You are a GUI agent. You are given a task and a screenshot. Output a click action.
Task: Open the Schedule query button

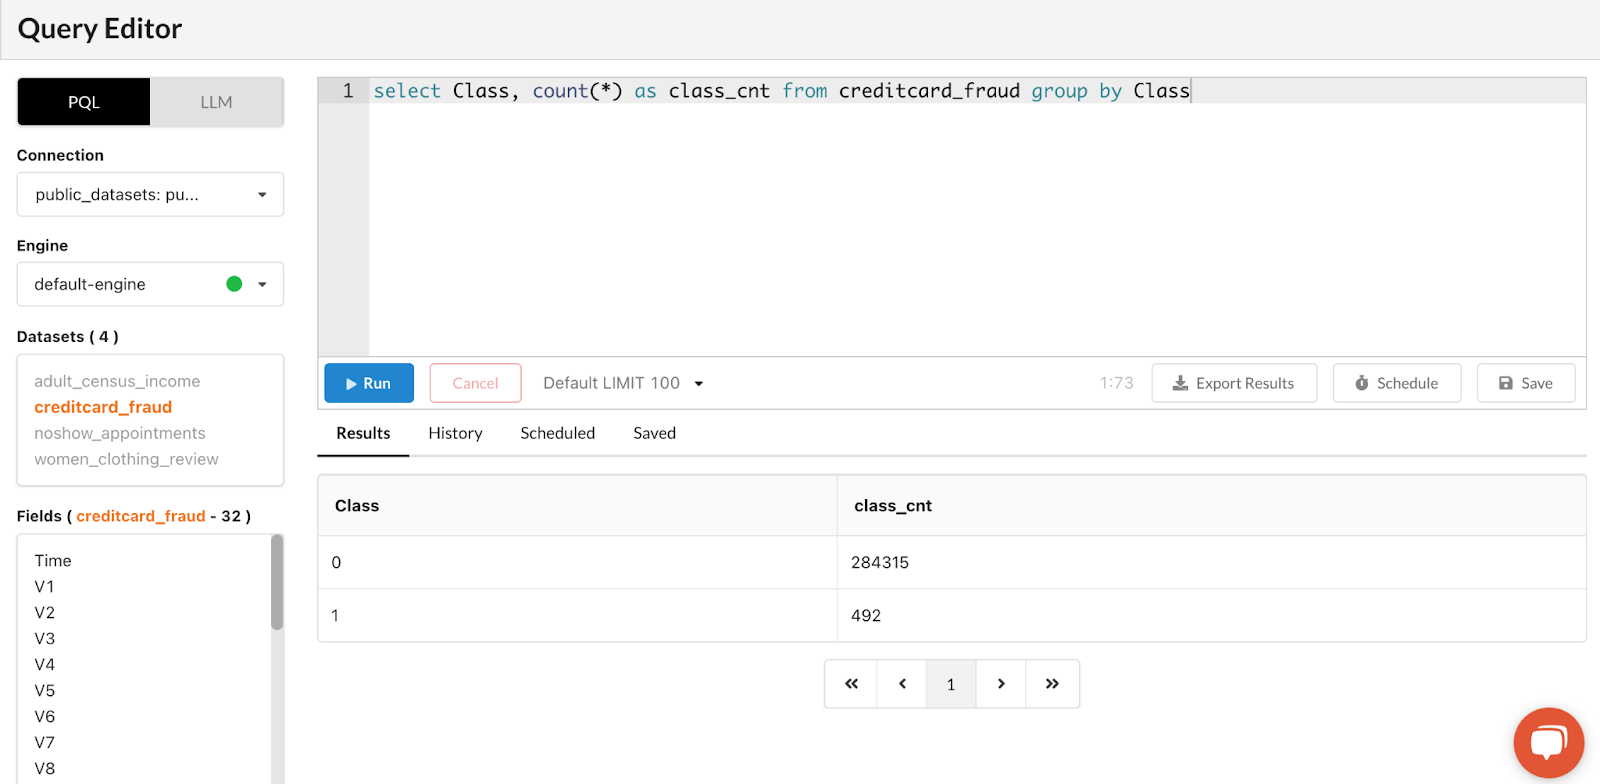[1396, 383]
